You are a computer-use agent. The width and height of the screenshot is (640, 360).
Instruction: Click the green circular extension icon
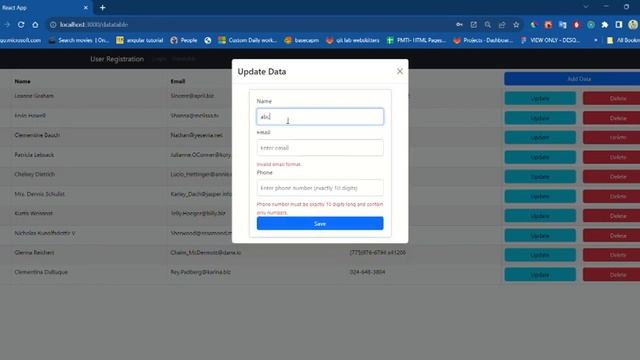pyautogui.click(x=591, y=24)
